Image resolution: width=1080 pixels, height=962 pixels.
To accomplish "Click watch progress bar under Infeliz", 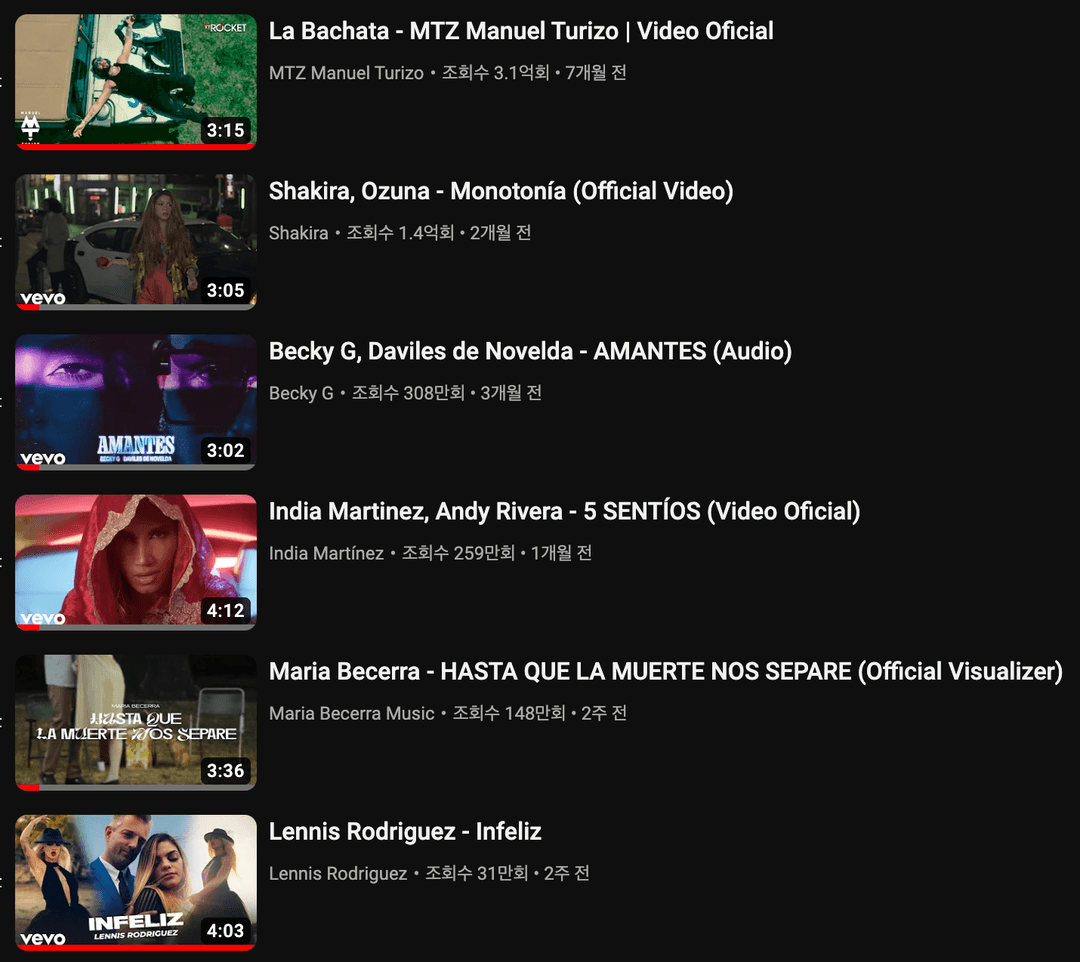I will pos(136,948).
